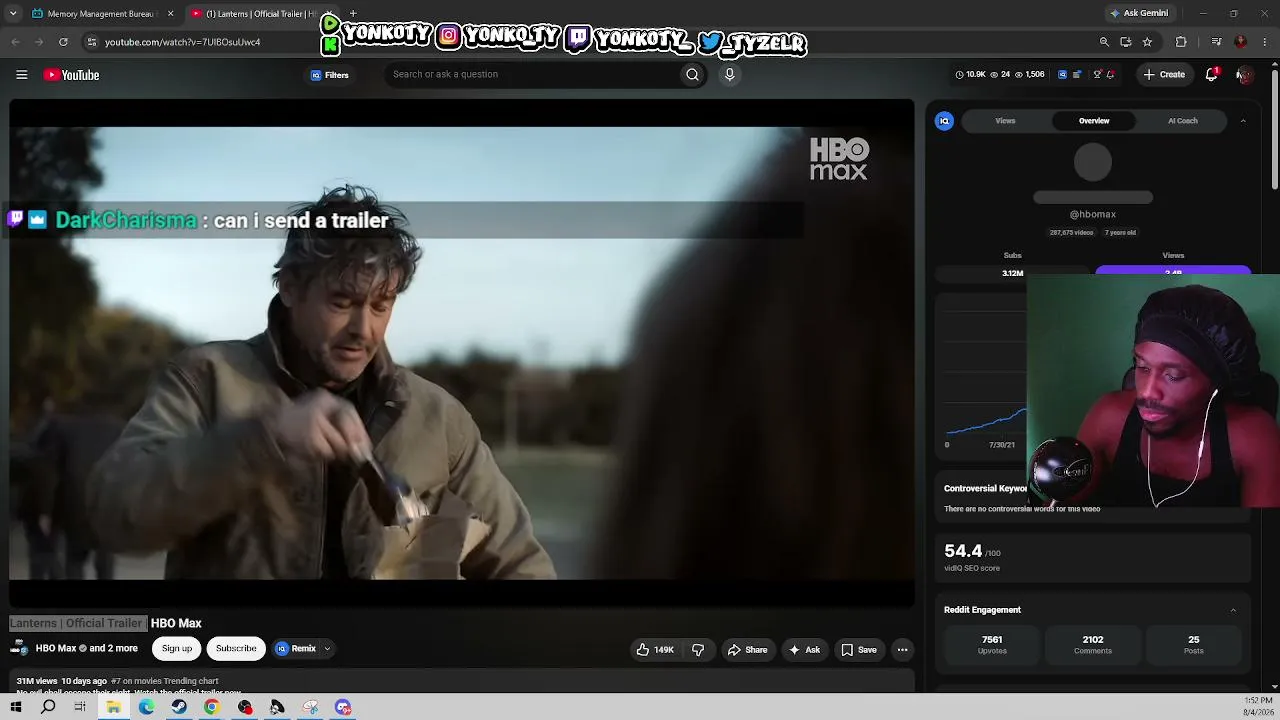Open vidIQ Filters button

(x=329, y=75)
